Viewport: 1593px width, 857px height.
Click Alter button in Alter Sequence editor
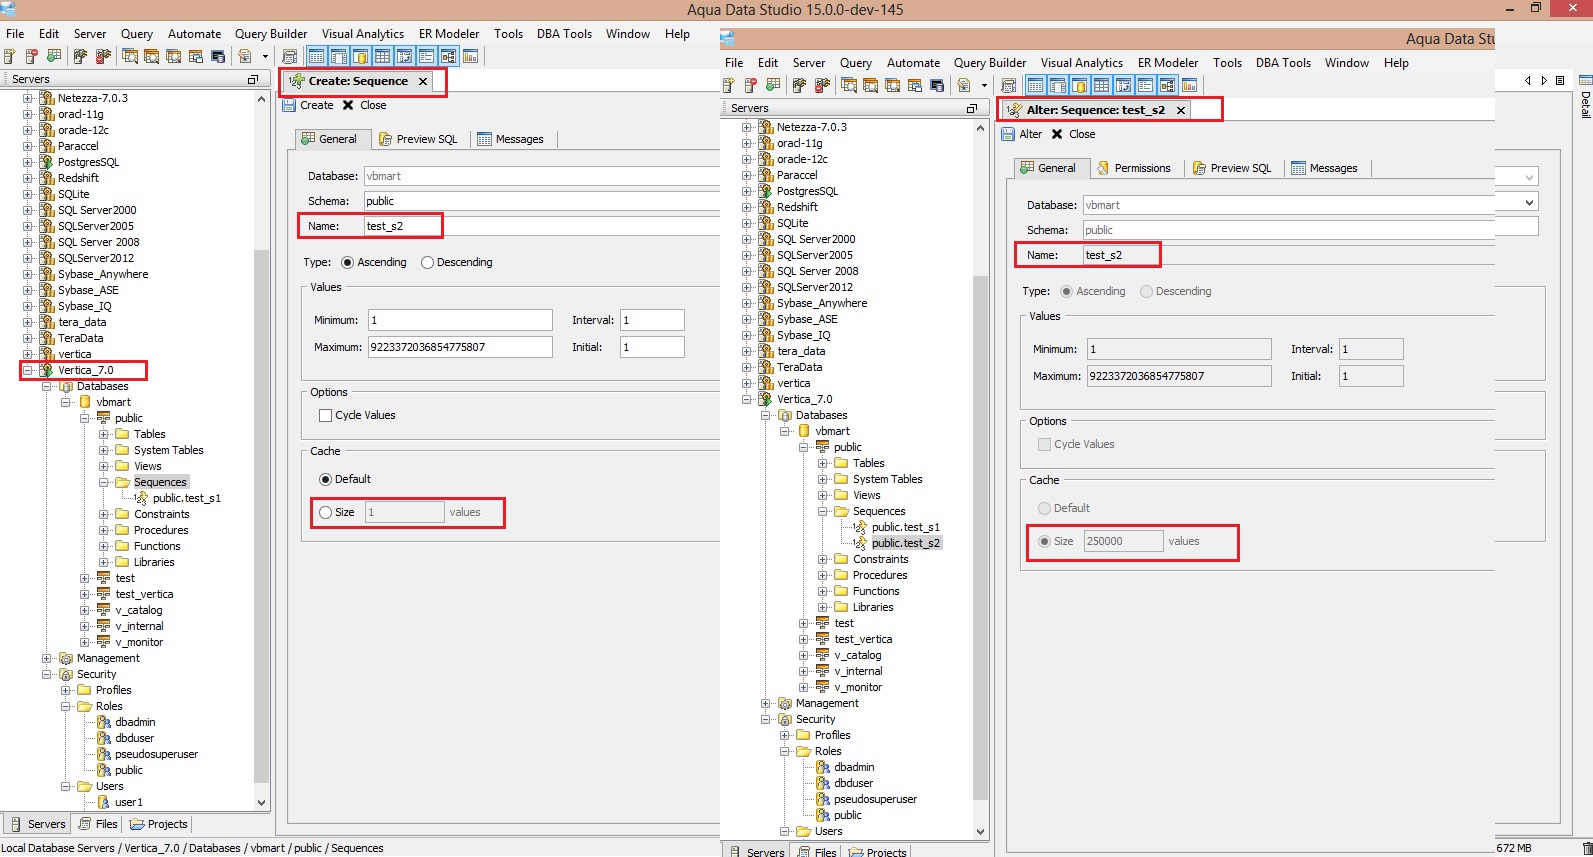click(x=1022, y=134)
